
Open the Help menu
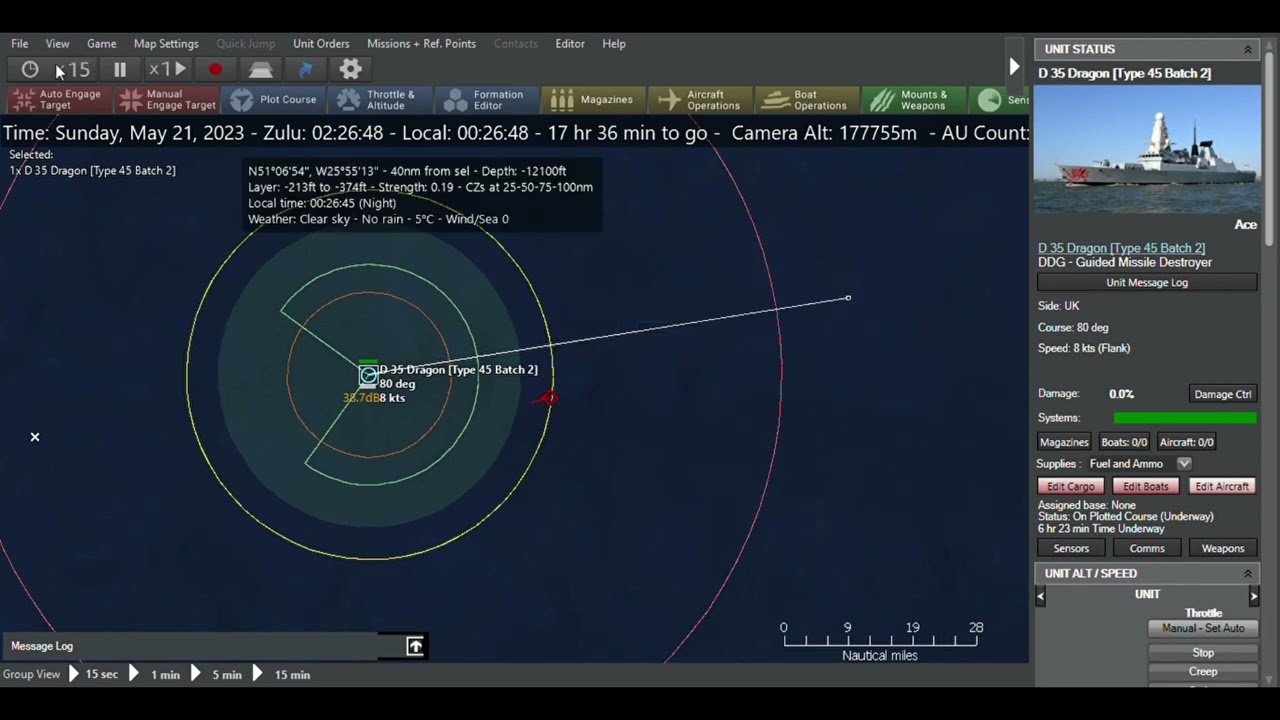(x=614, y=44)
